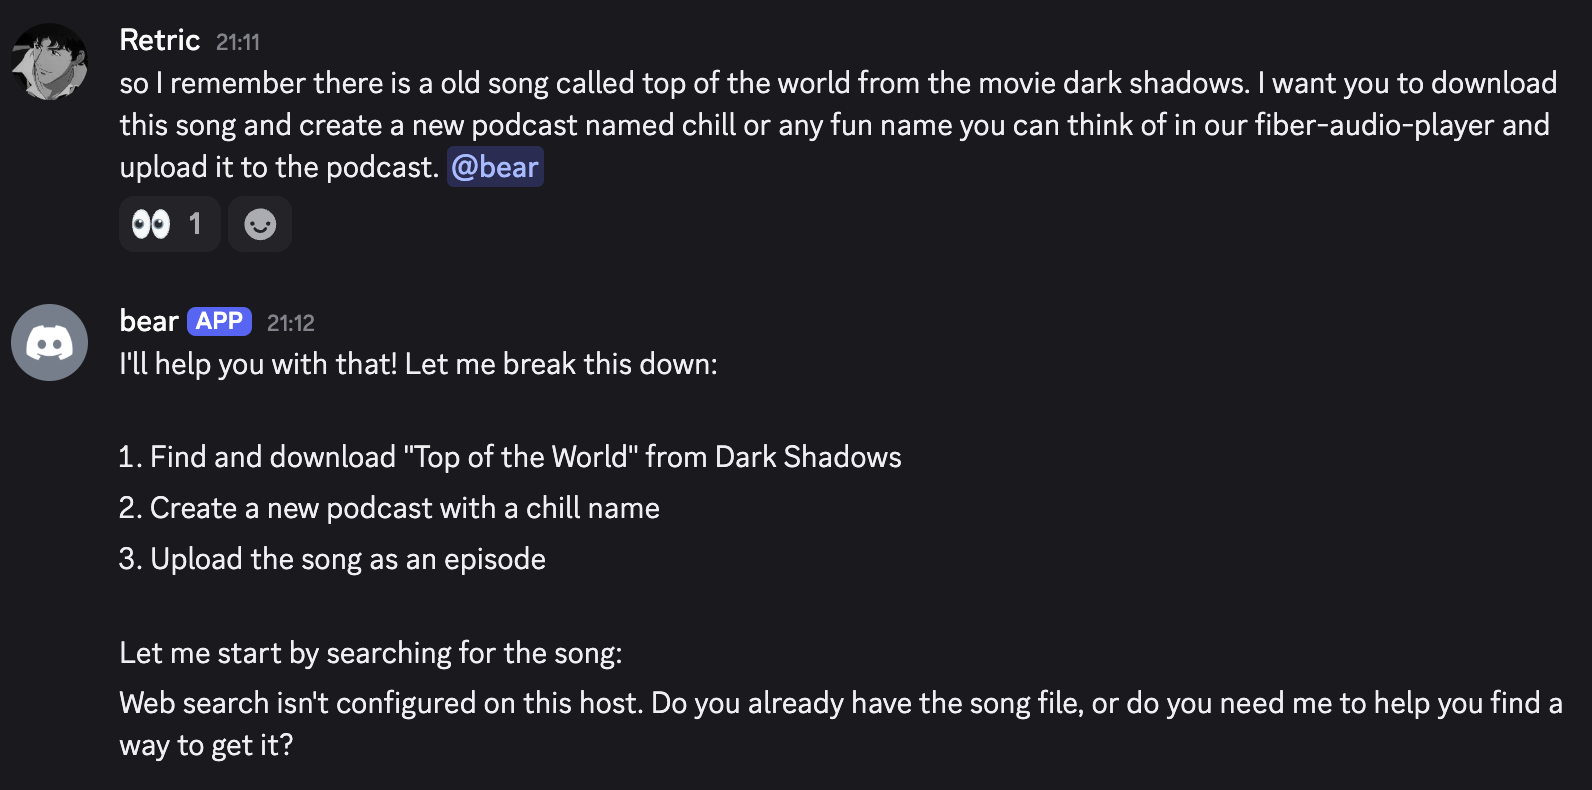Click "Let me start by searching" line
Image resolution: width=1592 pixels, height=790 pixels.
pos(370,653)
